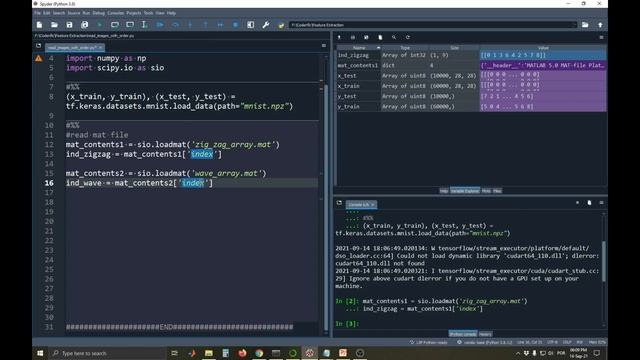Open working directory path combo box

(433, 25)
